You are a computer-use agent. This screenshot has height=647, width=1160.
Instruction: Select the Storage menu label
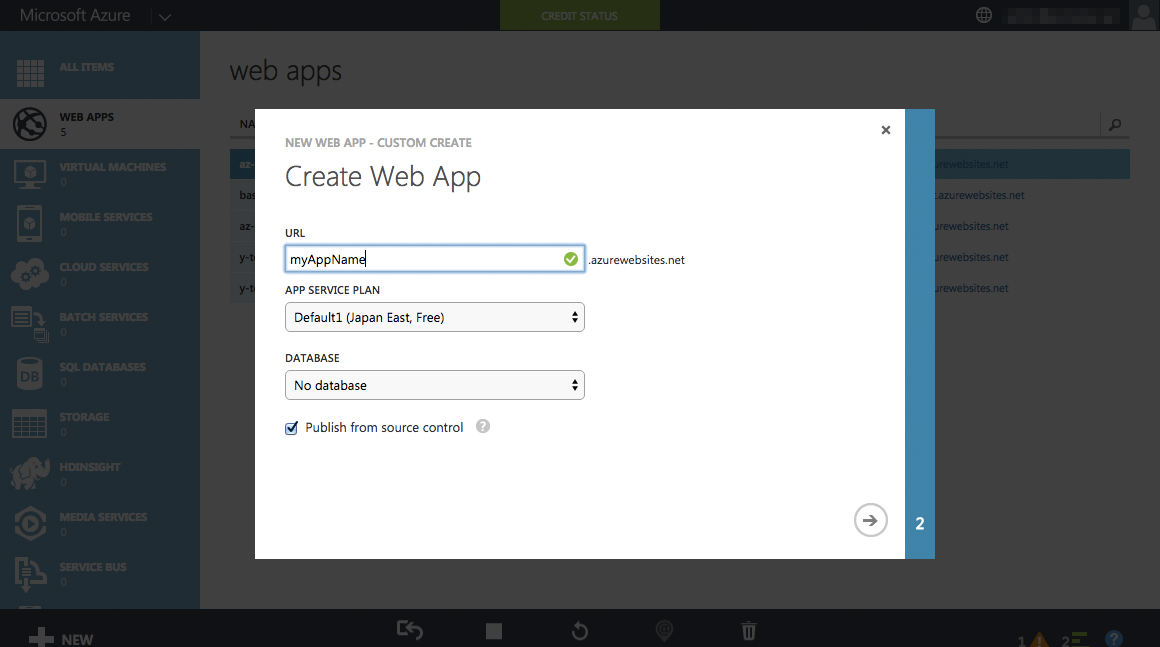point(84,417)
